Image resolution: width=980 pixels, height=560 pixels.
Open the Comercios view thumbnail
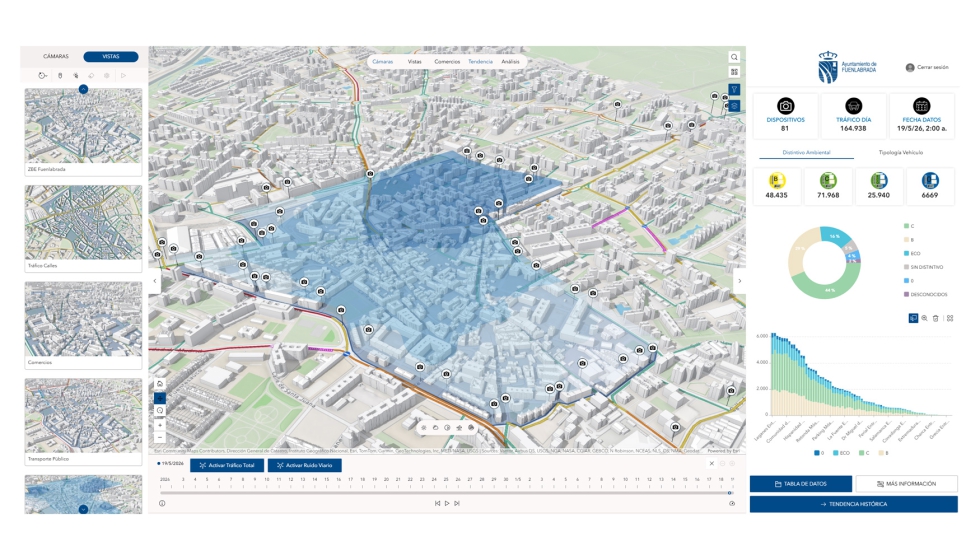(x=83, y=324)
